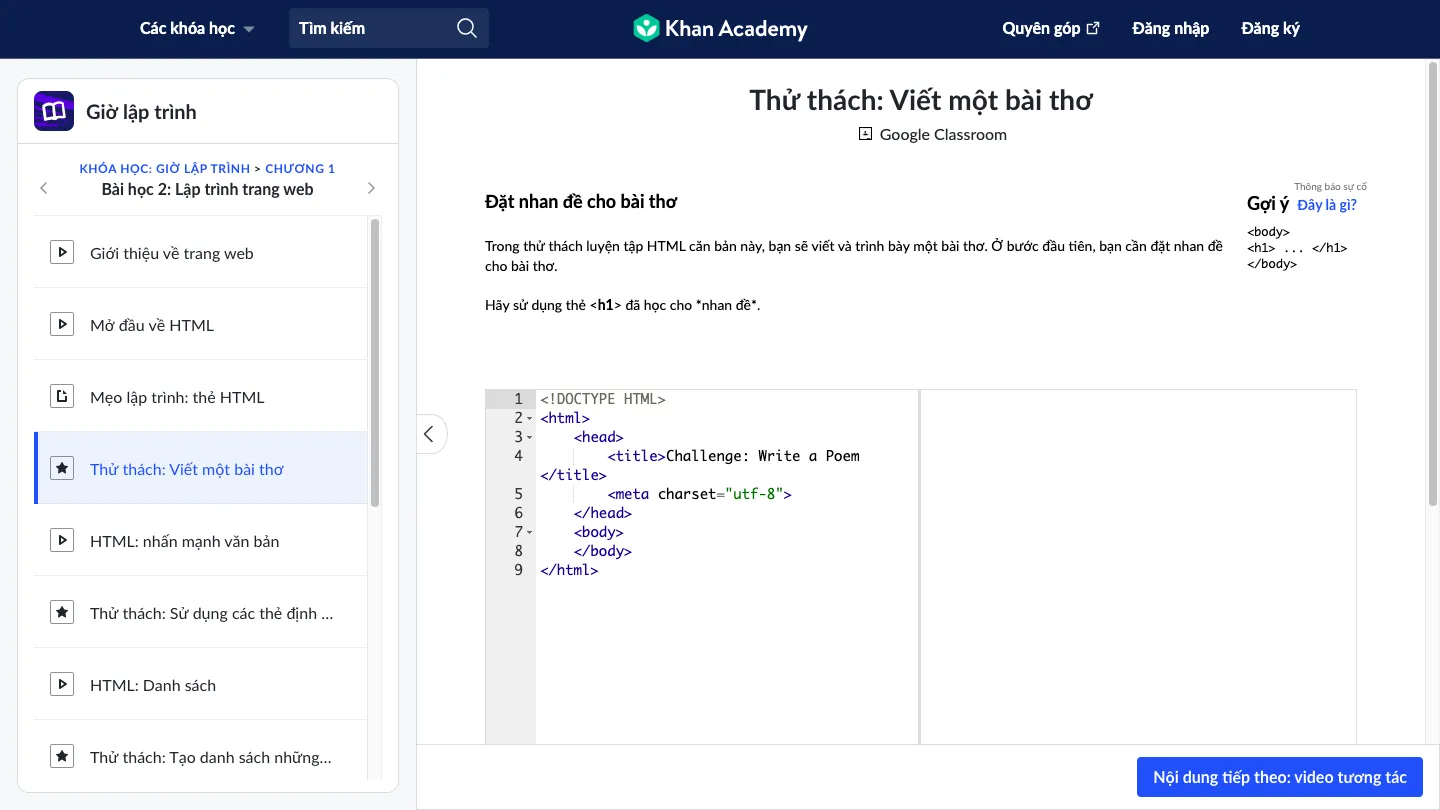Click the Khan Academy logo
This screenshot has height=810, width=1440.
720,28
